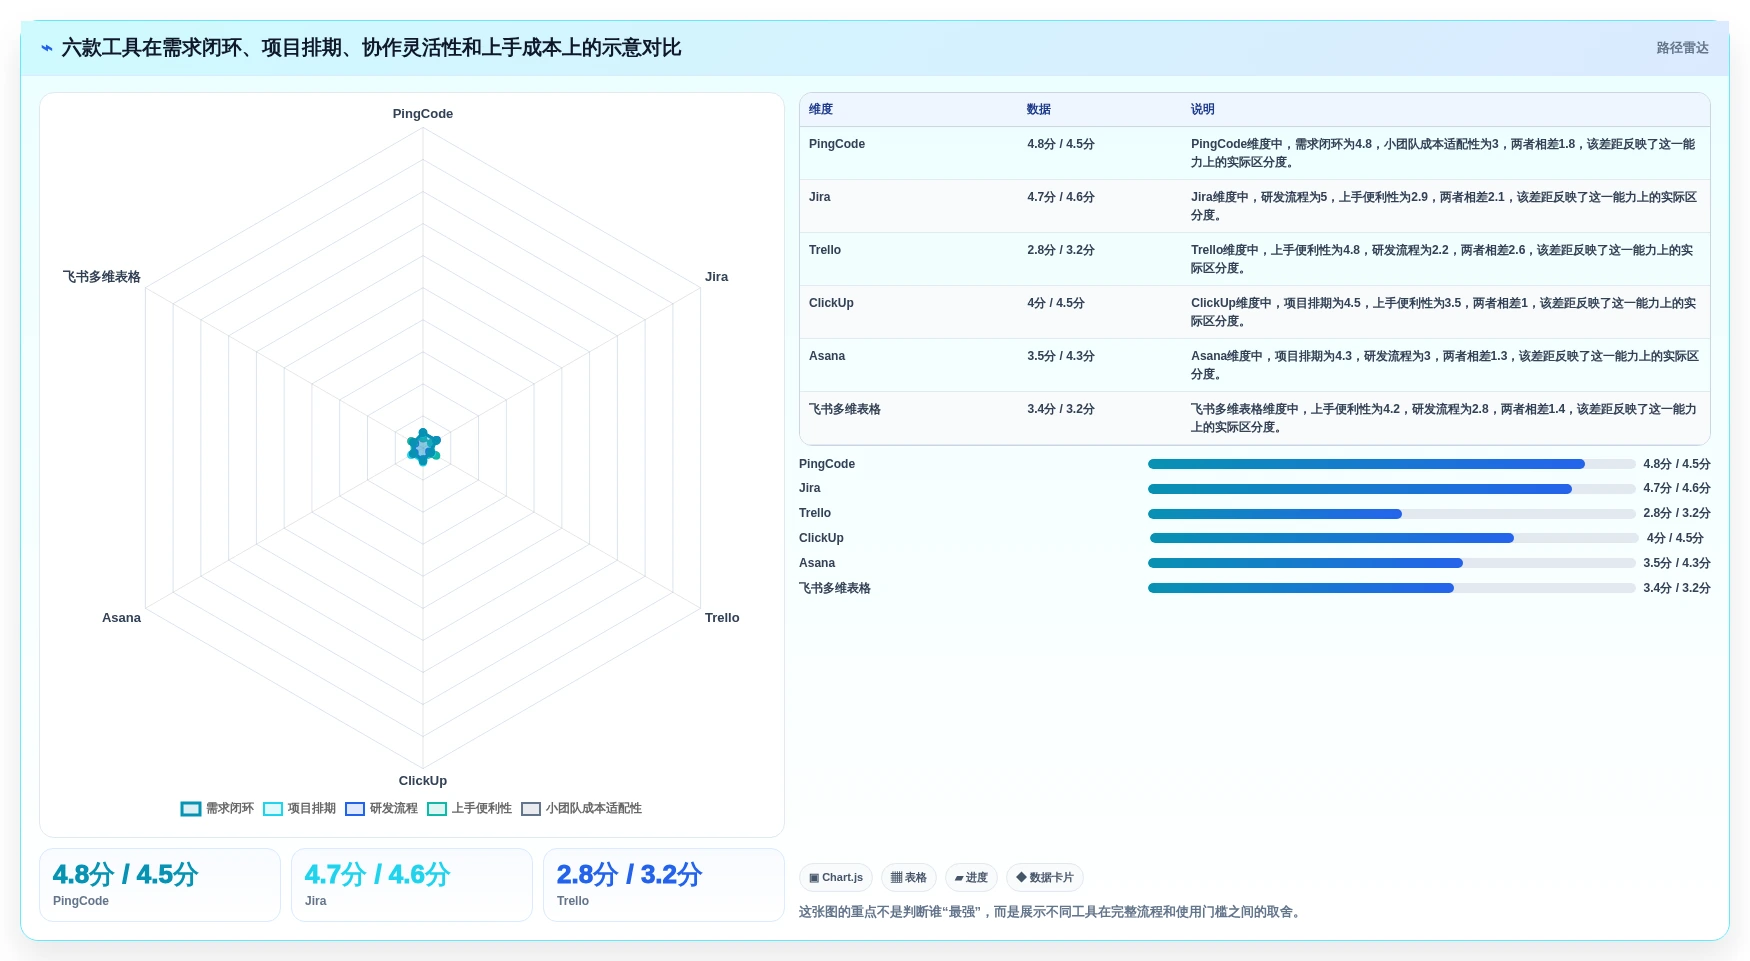Click the radar data polygon at center
This screenshot has width=1750, height=961.
click(424, 447)
